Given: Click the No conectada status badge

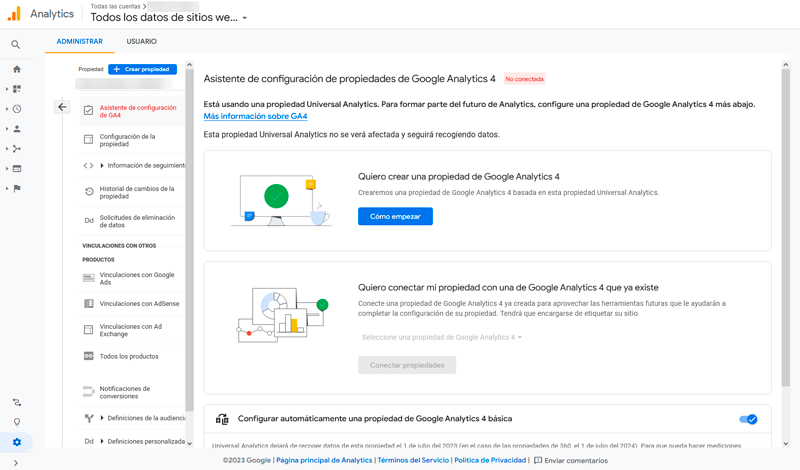Looking at the screenshot, I should [x=524, y=79].
